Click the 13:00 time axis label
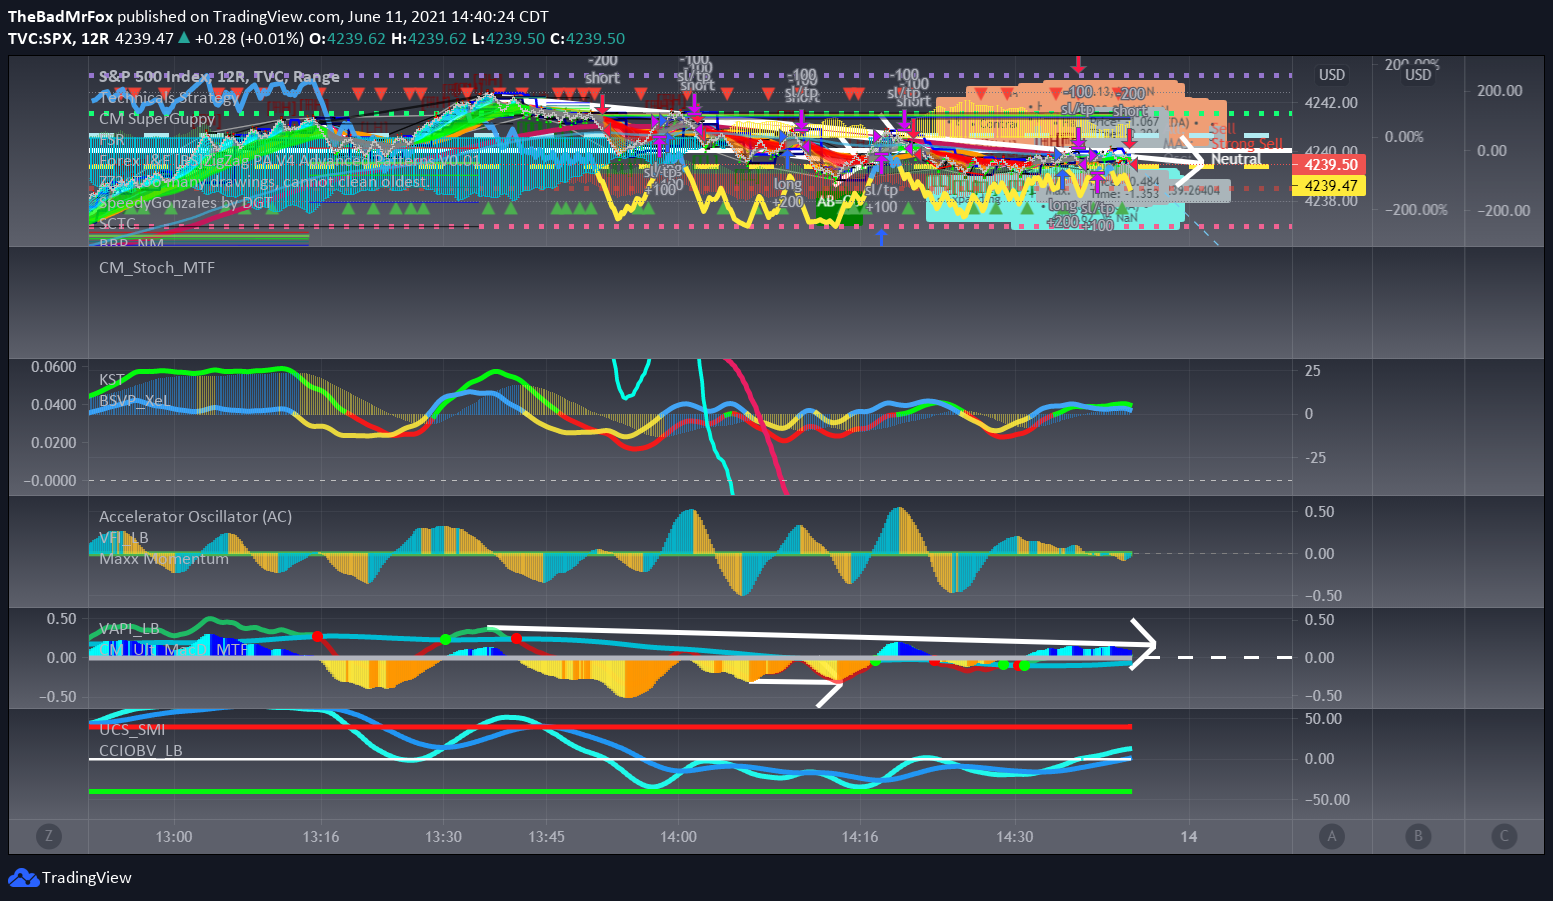This screenshot has height=901, width=1553. 174,836
